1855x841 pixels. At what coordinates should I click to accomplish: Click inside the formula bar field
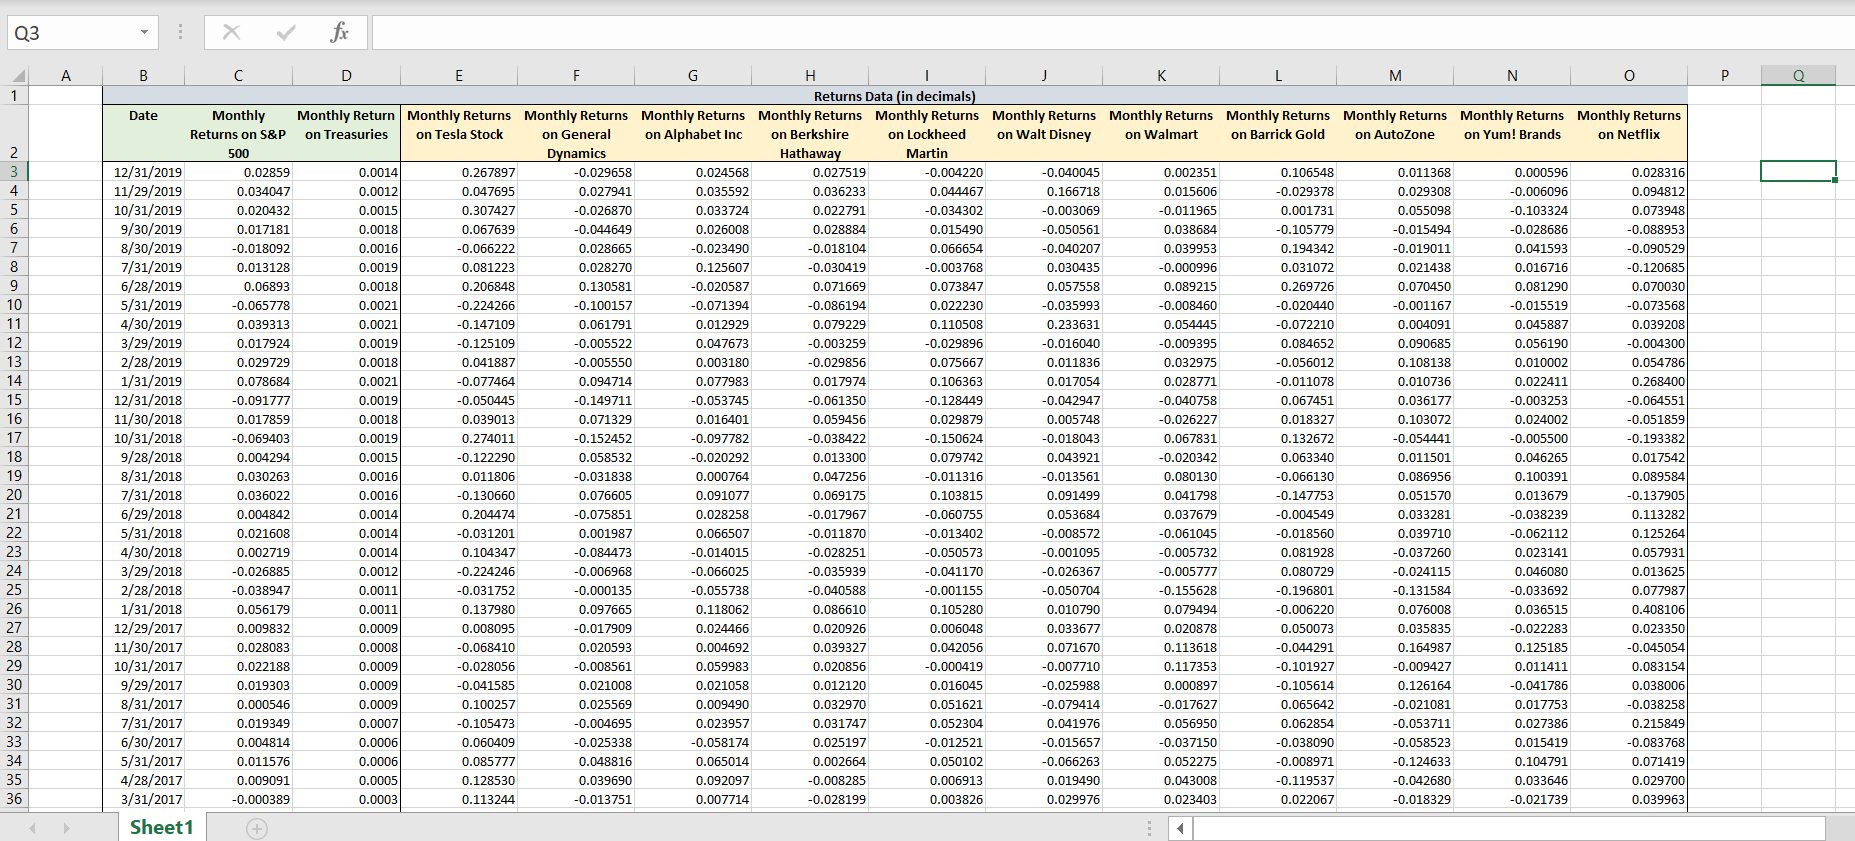click(1112, 32)
